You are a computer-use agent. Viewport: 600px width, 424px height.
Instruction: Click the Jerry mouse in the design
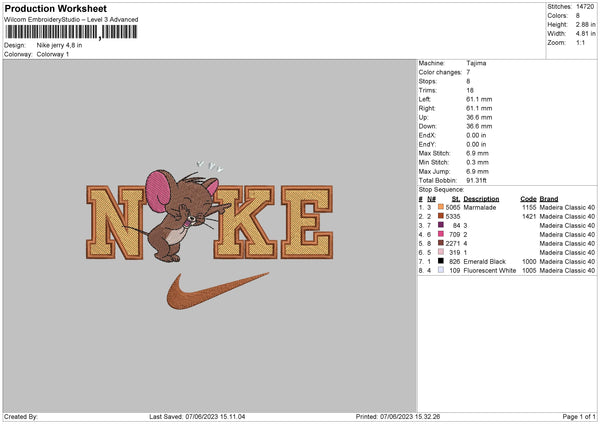[180, 216]
